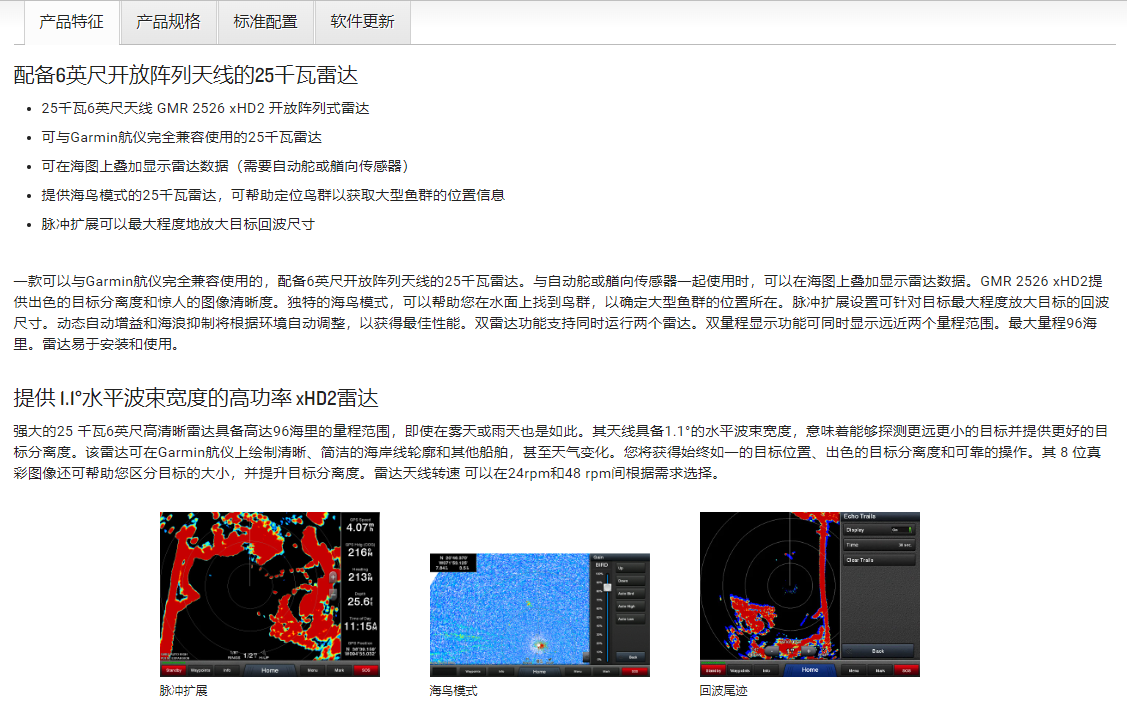This screenshot has width=1127, height=702.
Task: View the 海鸟模式 bird mode screenshot thumbnail
Action: [540, 615]
